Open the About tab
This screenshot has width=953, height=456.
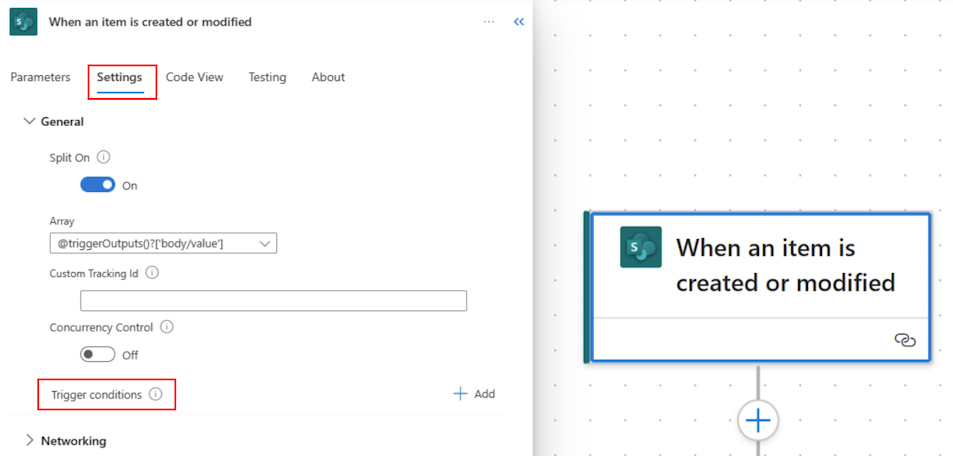pos(328,77)
